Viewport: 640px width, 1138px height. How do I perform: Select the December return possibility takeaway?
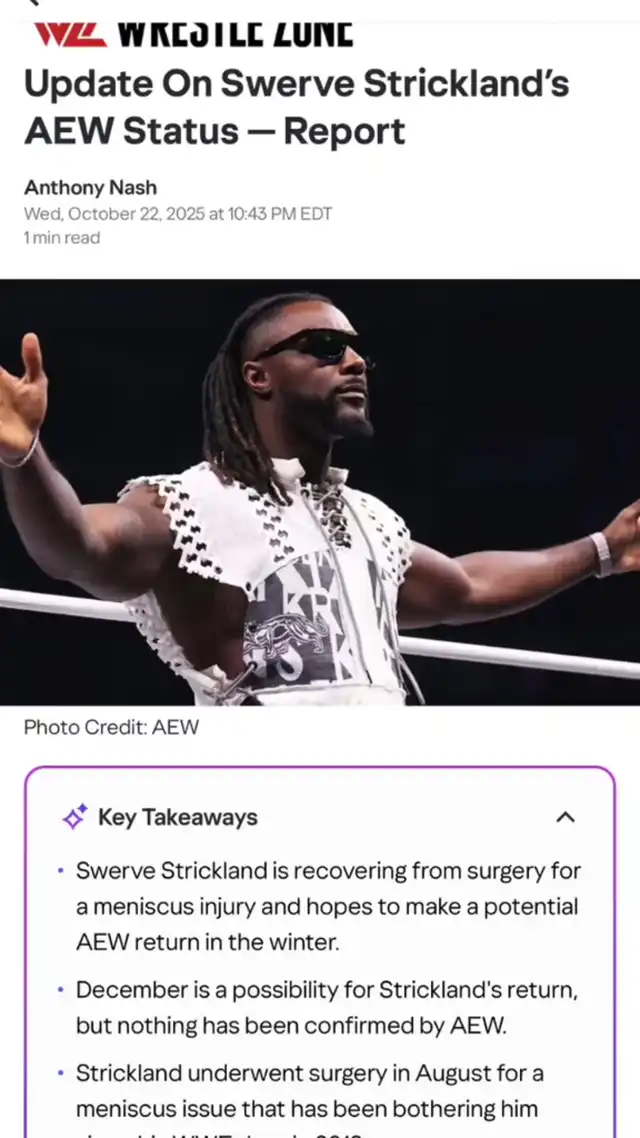[327, 1007]
